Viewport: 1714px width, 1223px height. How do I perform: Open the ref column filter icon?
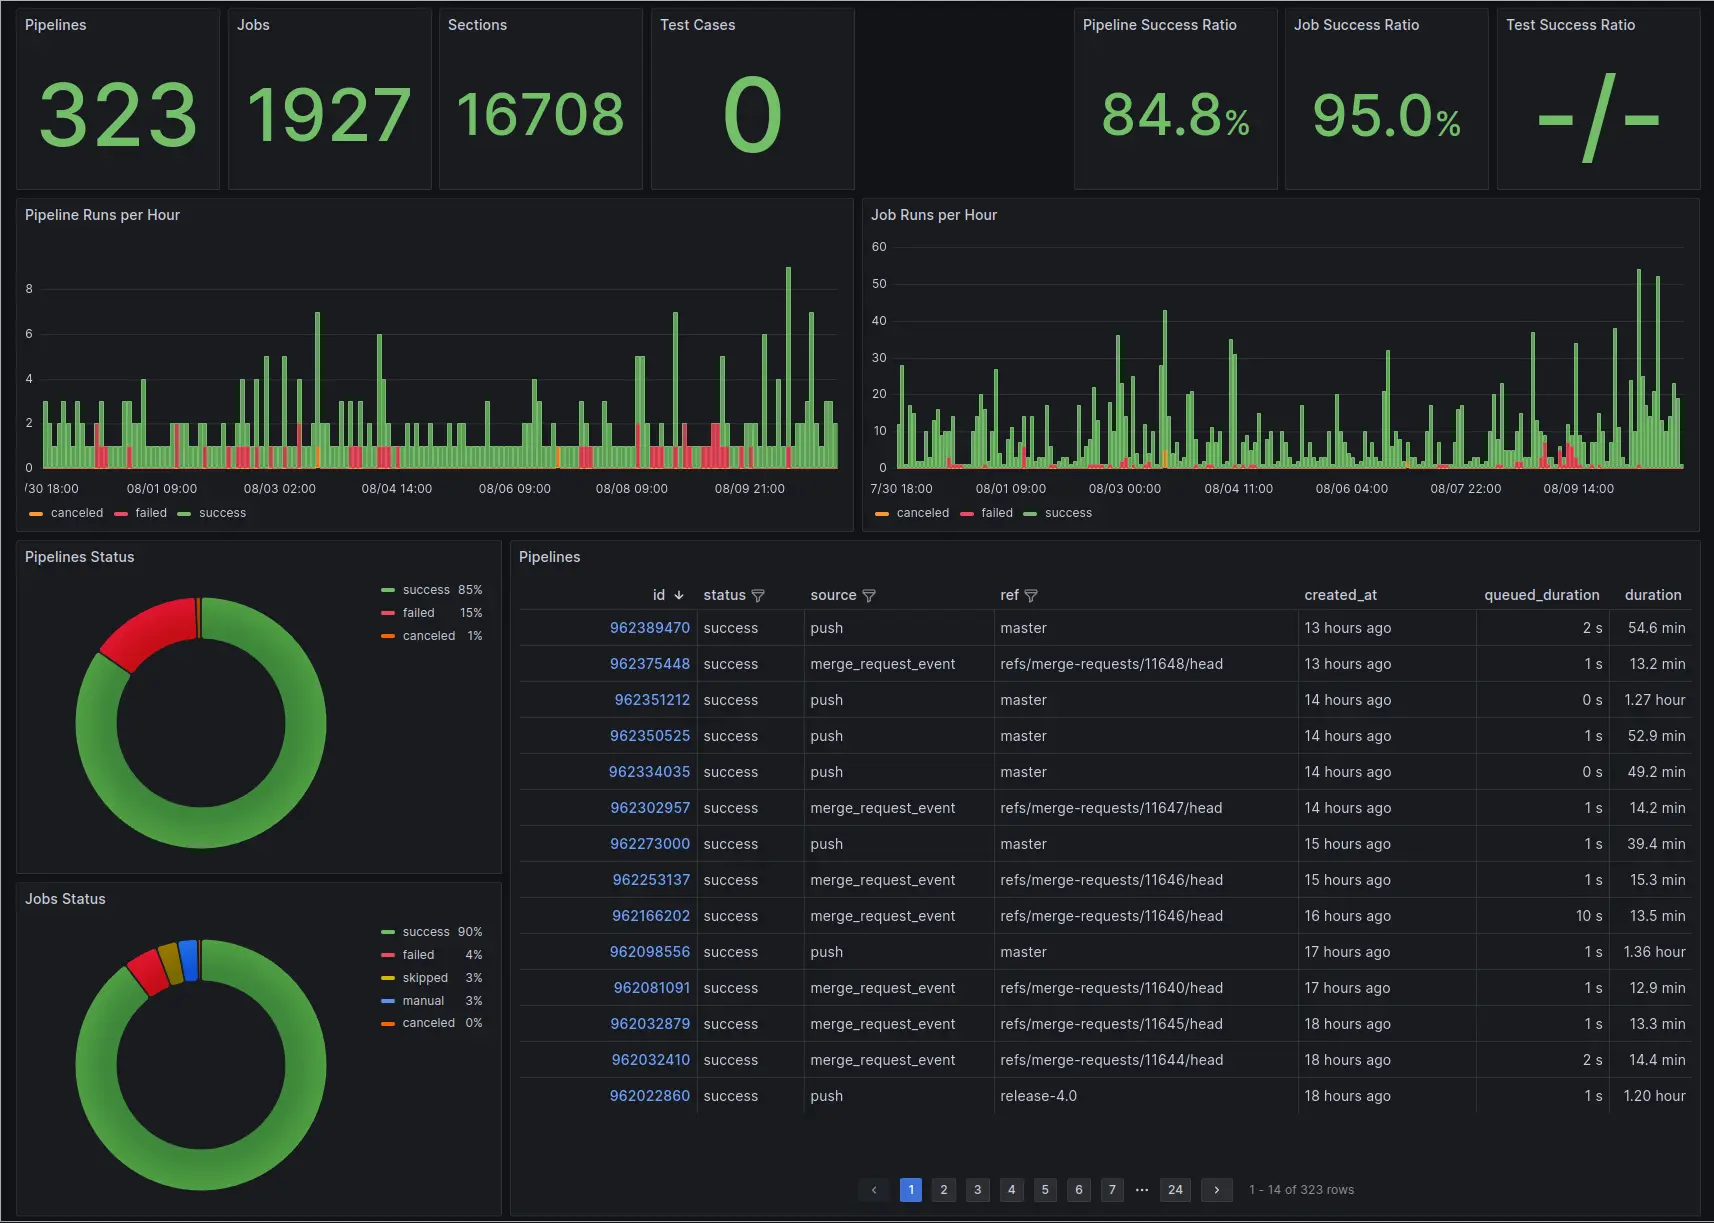point(1031,596)
